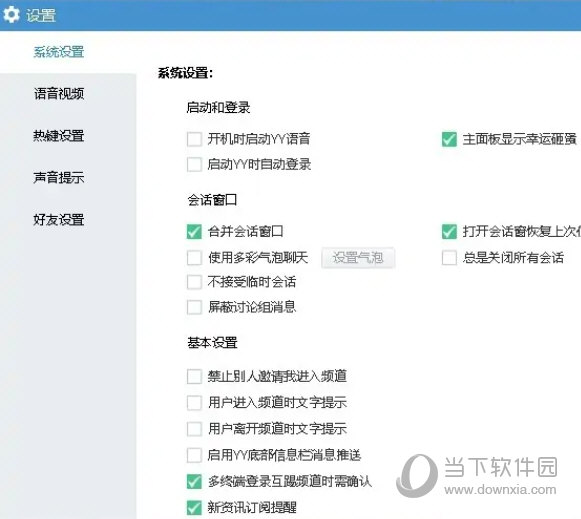581x519 pixels.
Task: Click the 系统设置: page title text
Action: point(185,73)
